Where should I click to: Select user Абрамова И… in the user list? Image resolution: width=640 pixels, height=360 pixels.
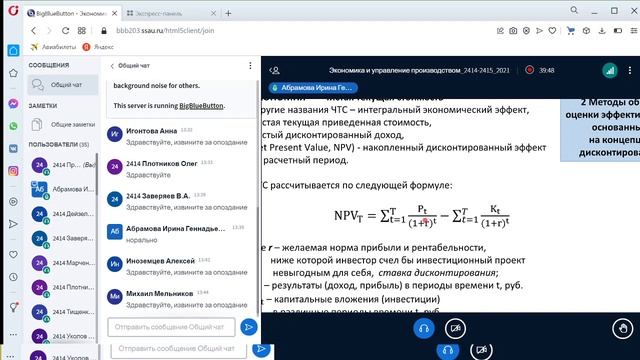(x=63, y=190)
